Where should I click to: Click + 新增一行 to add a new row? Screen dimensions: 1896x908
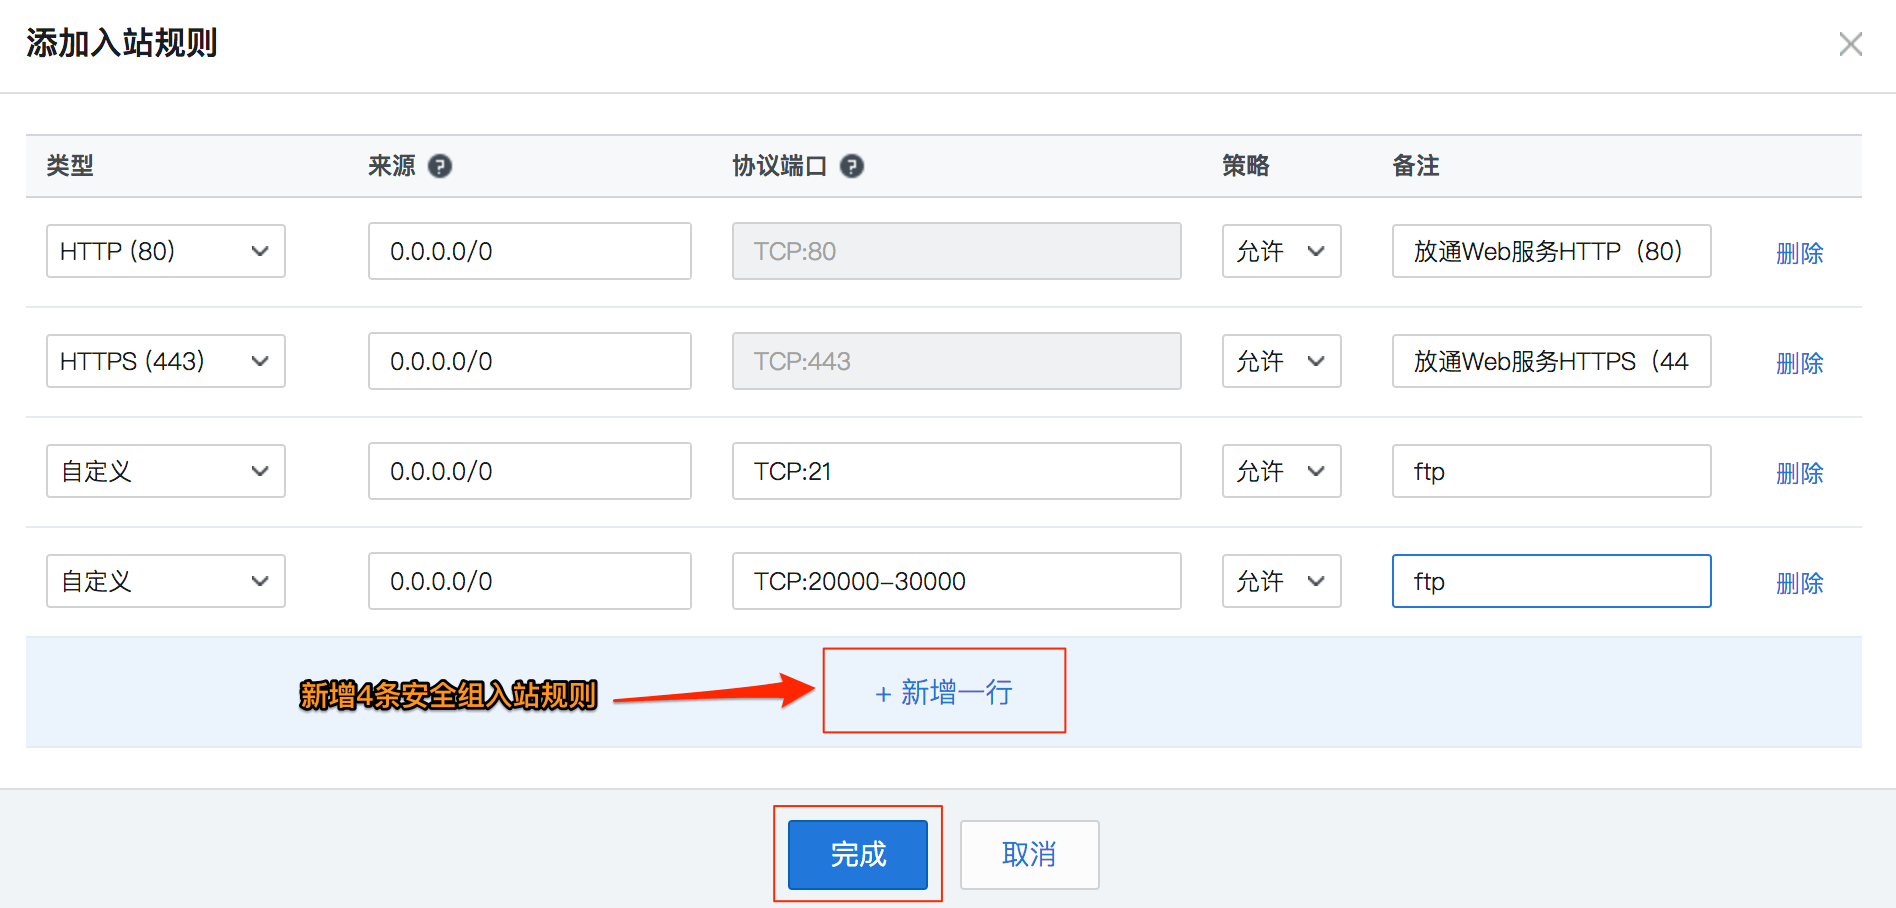click(944, 692)
